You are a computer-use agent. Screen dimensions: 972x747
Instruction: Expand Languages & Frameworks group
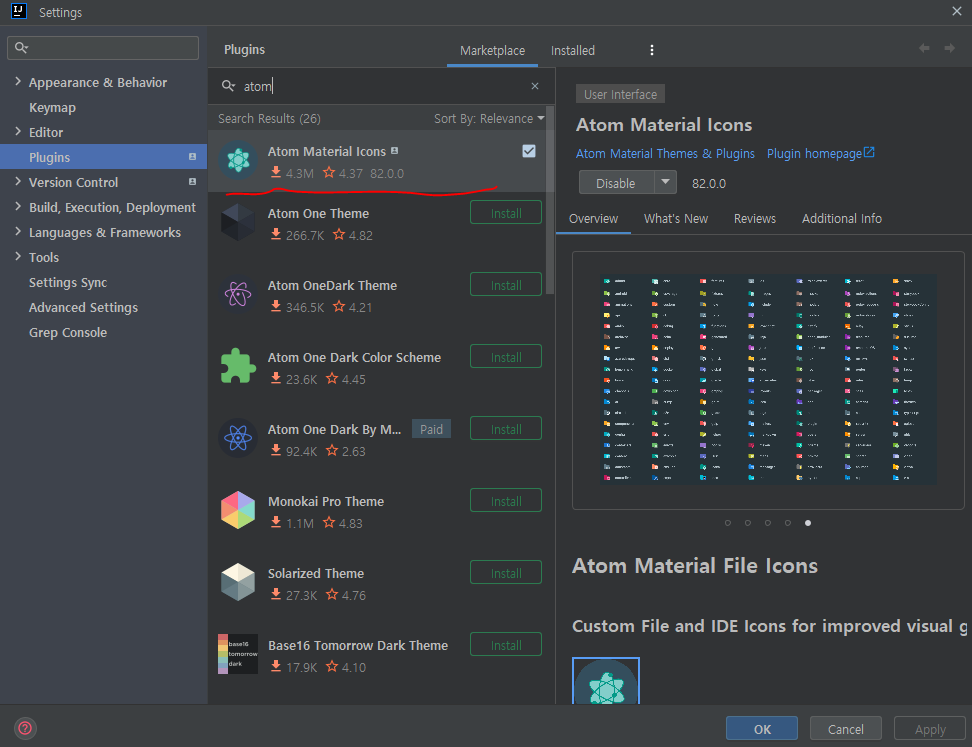(x=17, y=231)
